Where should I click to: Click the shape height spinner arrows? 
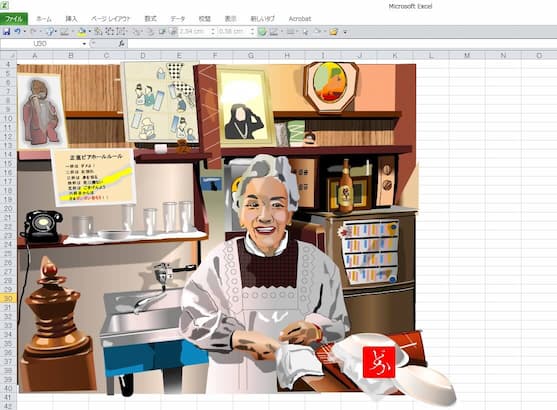pyautogui.click(x=213, y=32)
